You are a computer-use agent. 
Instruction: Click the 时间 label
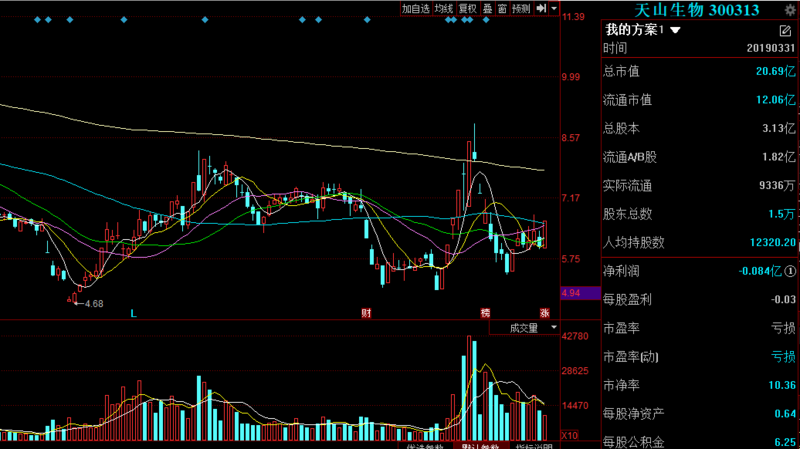point(615,48)
